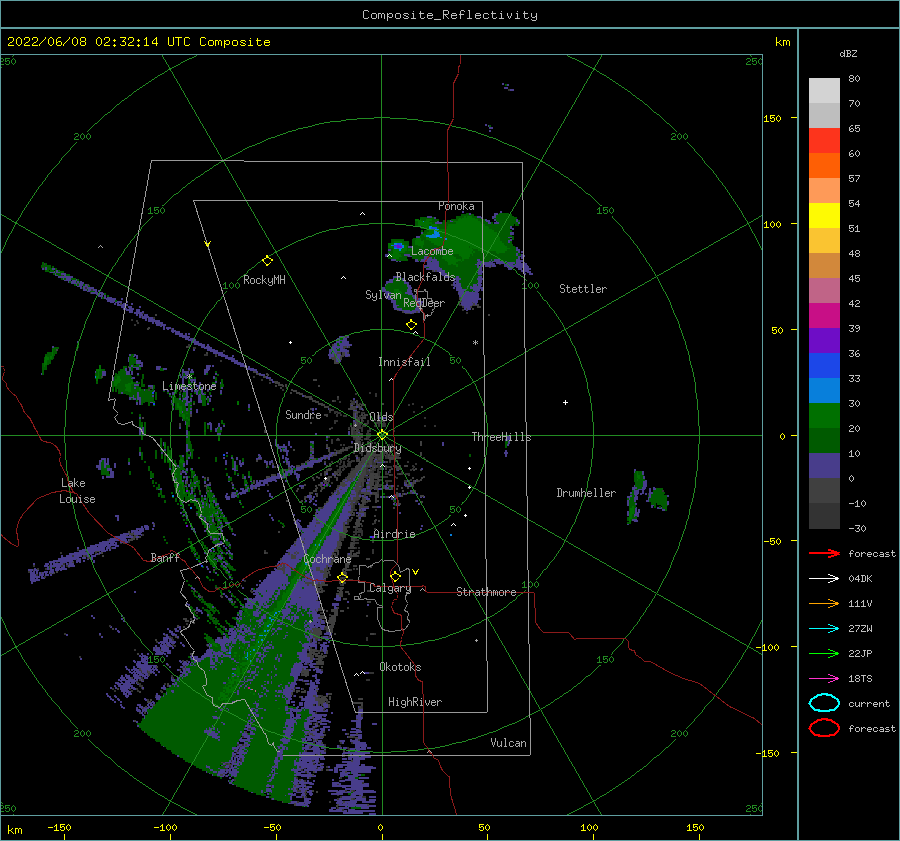Click the Stettler city label
Viewport: 900px width, 841px height.
click(583, 289)
